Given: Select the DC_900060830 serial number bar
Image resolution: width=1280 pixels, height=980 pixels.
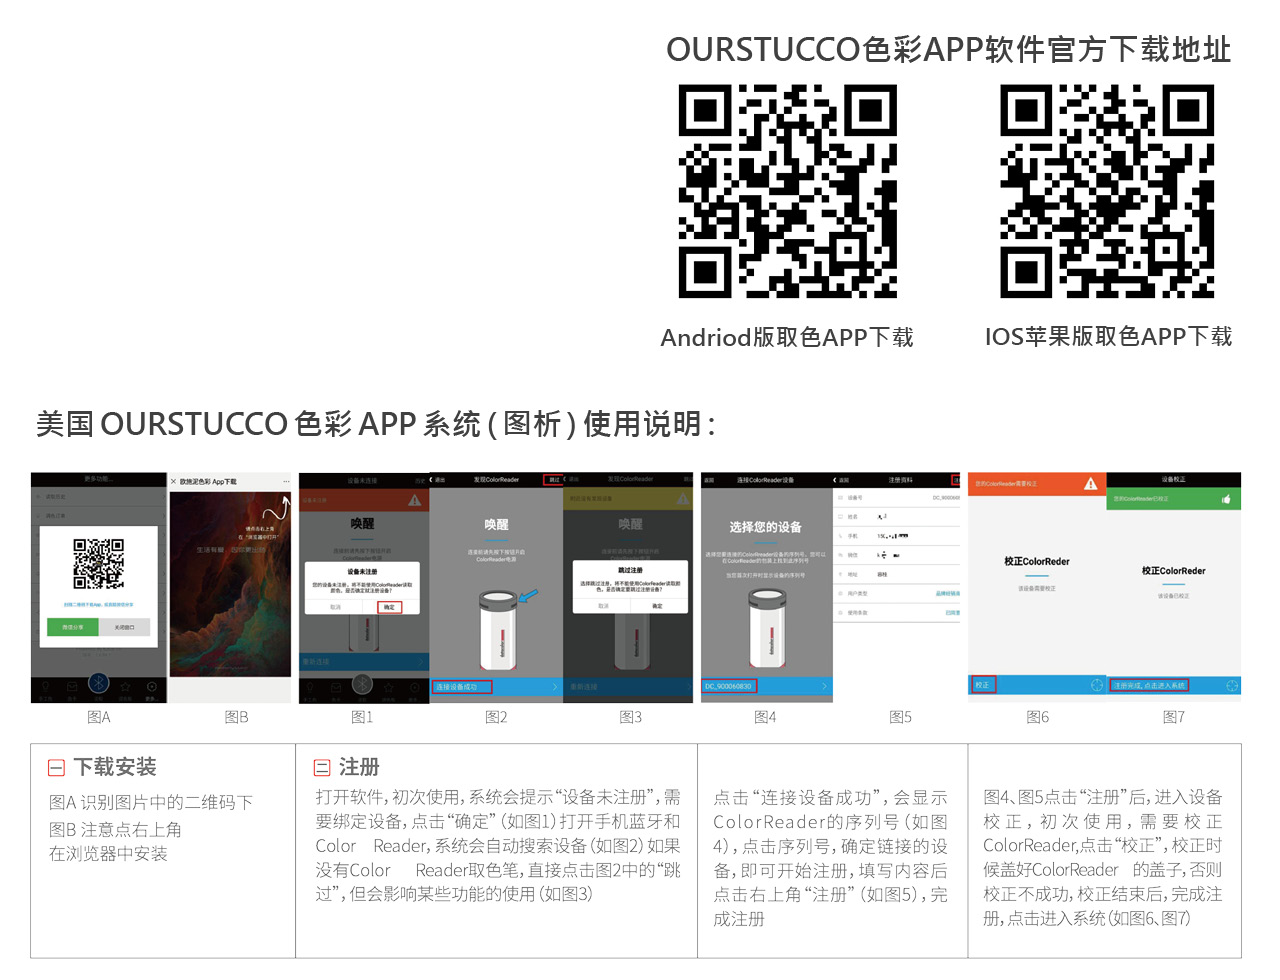Looking at the screenshot, I should click(767, 686).
